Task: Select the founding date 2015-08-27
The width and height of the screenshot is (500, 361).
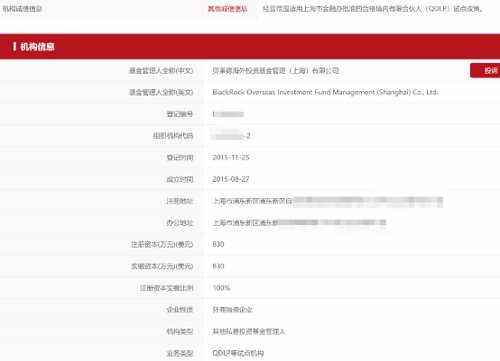Action: pos(231,179)
